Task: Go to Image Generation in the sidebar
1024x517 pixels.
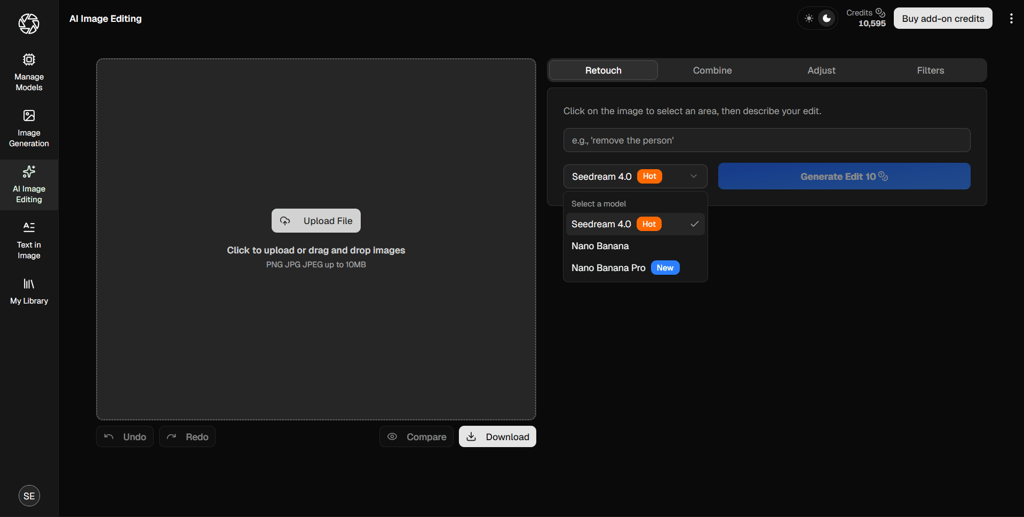Action: click(x=29, y=128)
